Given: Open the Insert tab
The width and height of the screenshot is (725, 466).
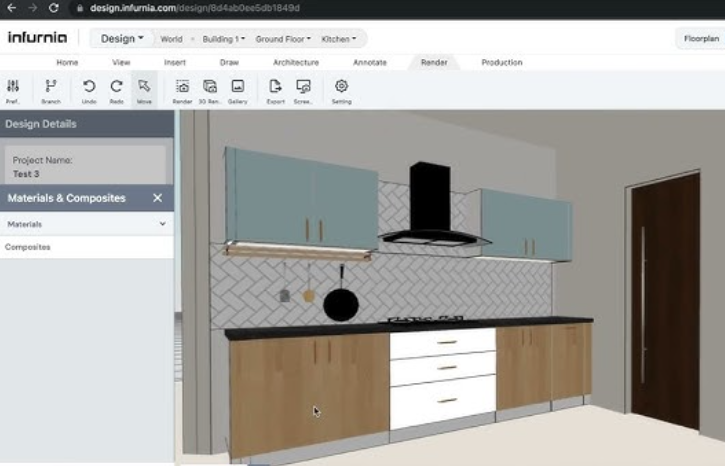Looking at the screenshot, I should point(175,62).
